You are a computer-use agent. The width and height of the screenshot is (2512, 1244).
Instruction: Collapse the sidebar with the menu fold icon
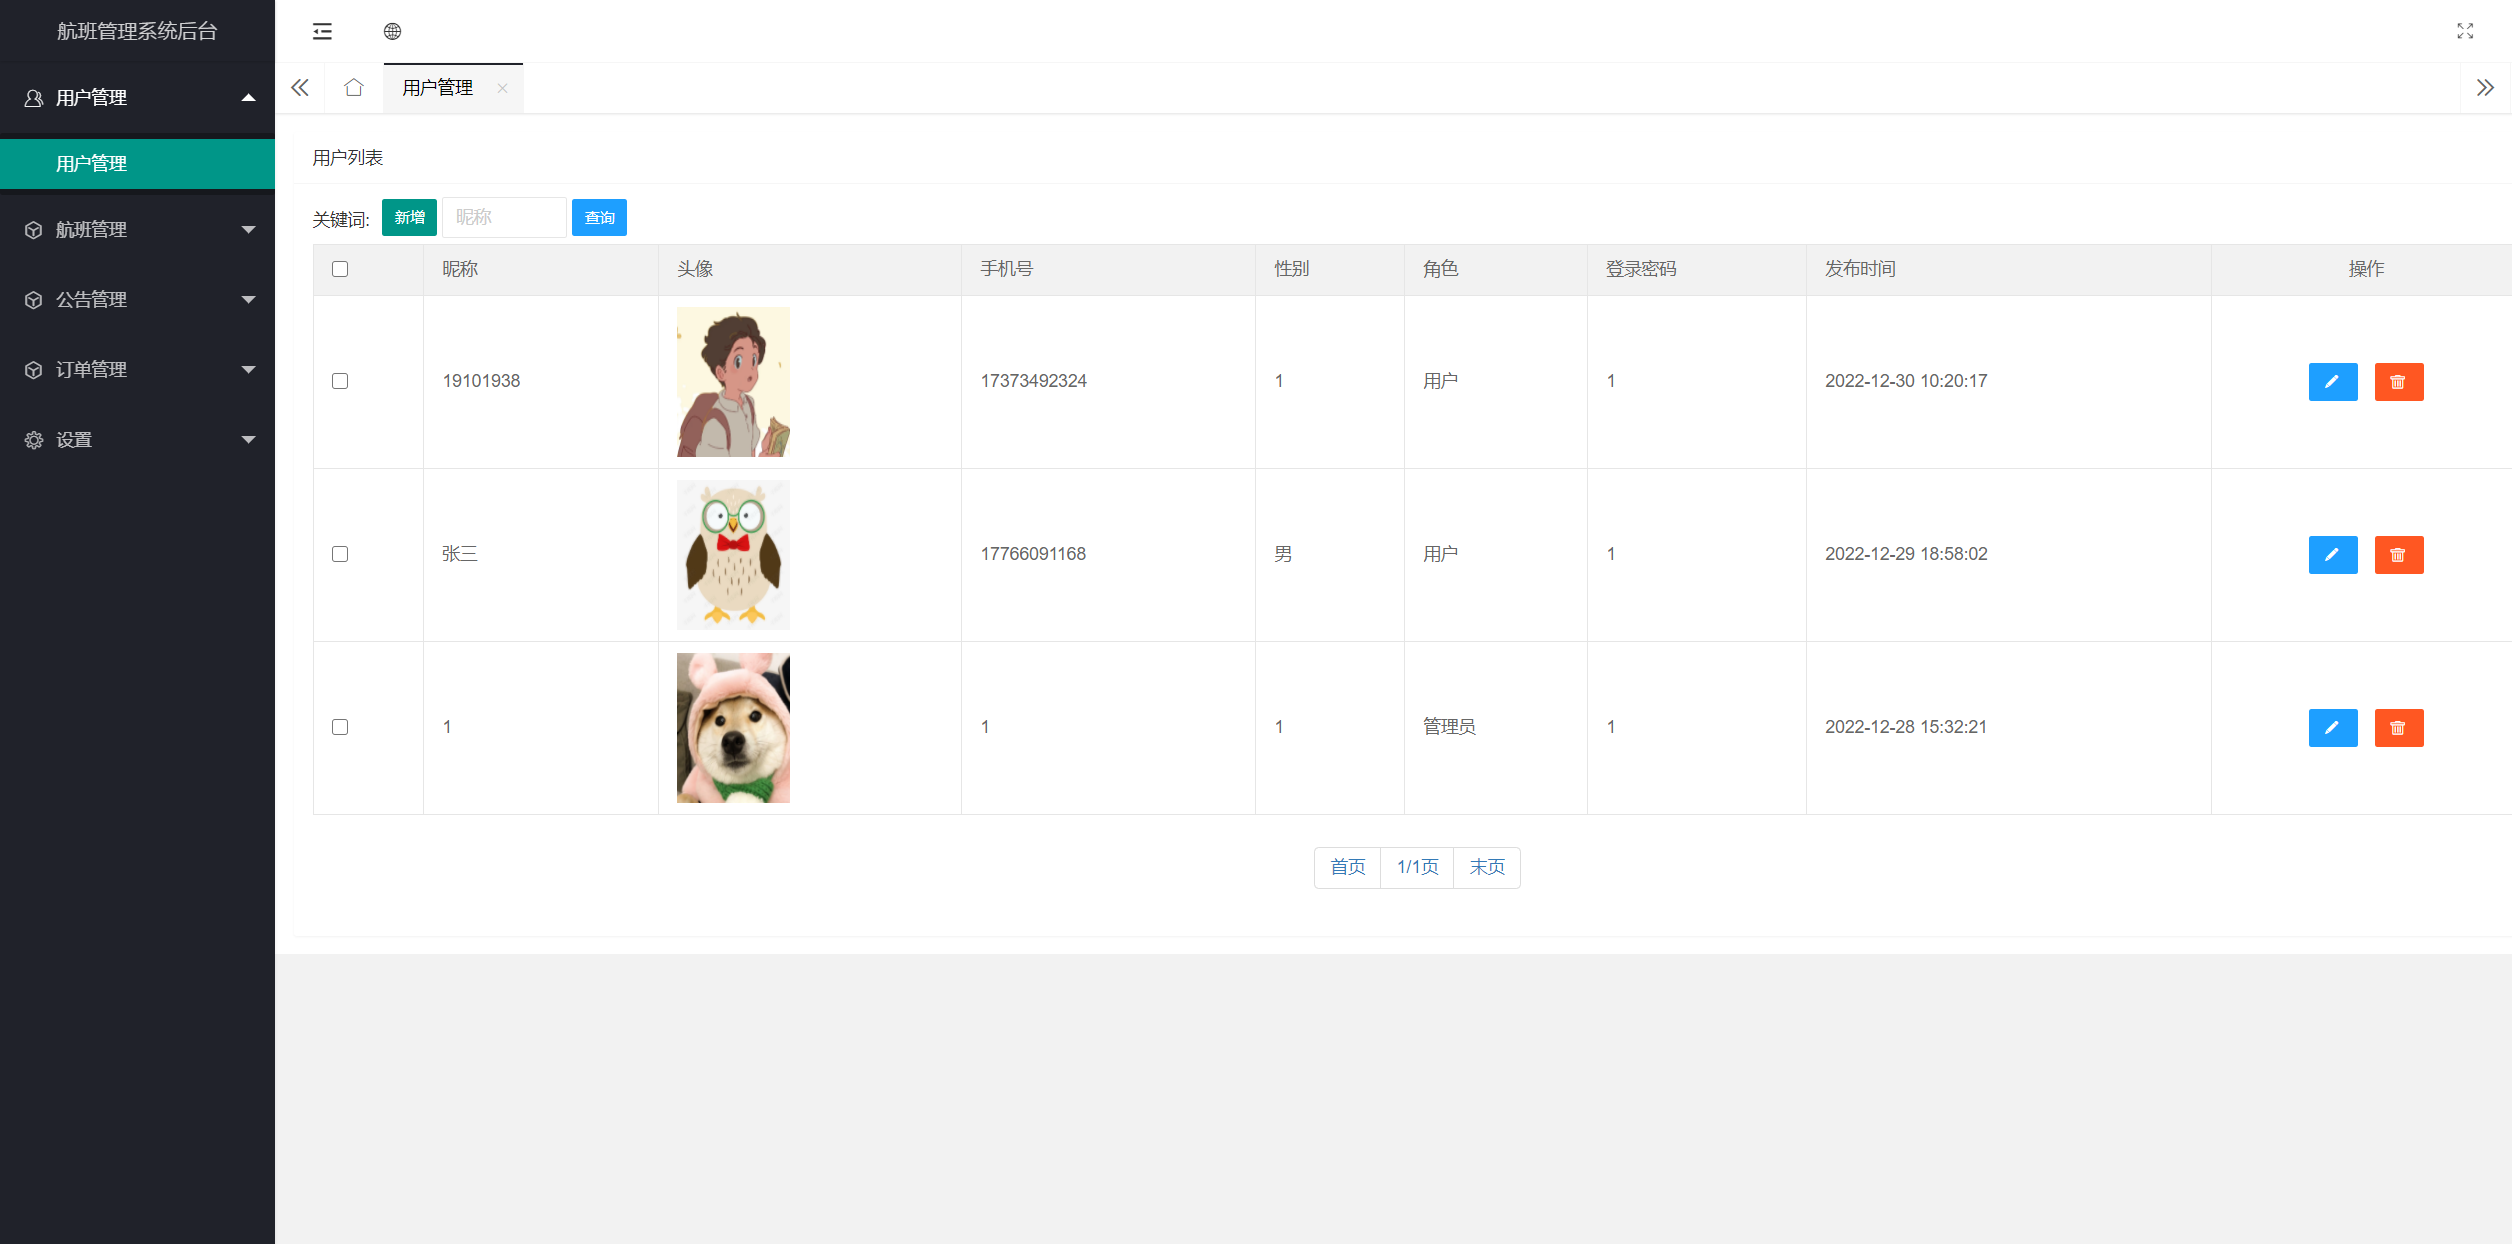(x=322, y=31)
